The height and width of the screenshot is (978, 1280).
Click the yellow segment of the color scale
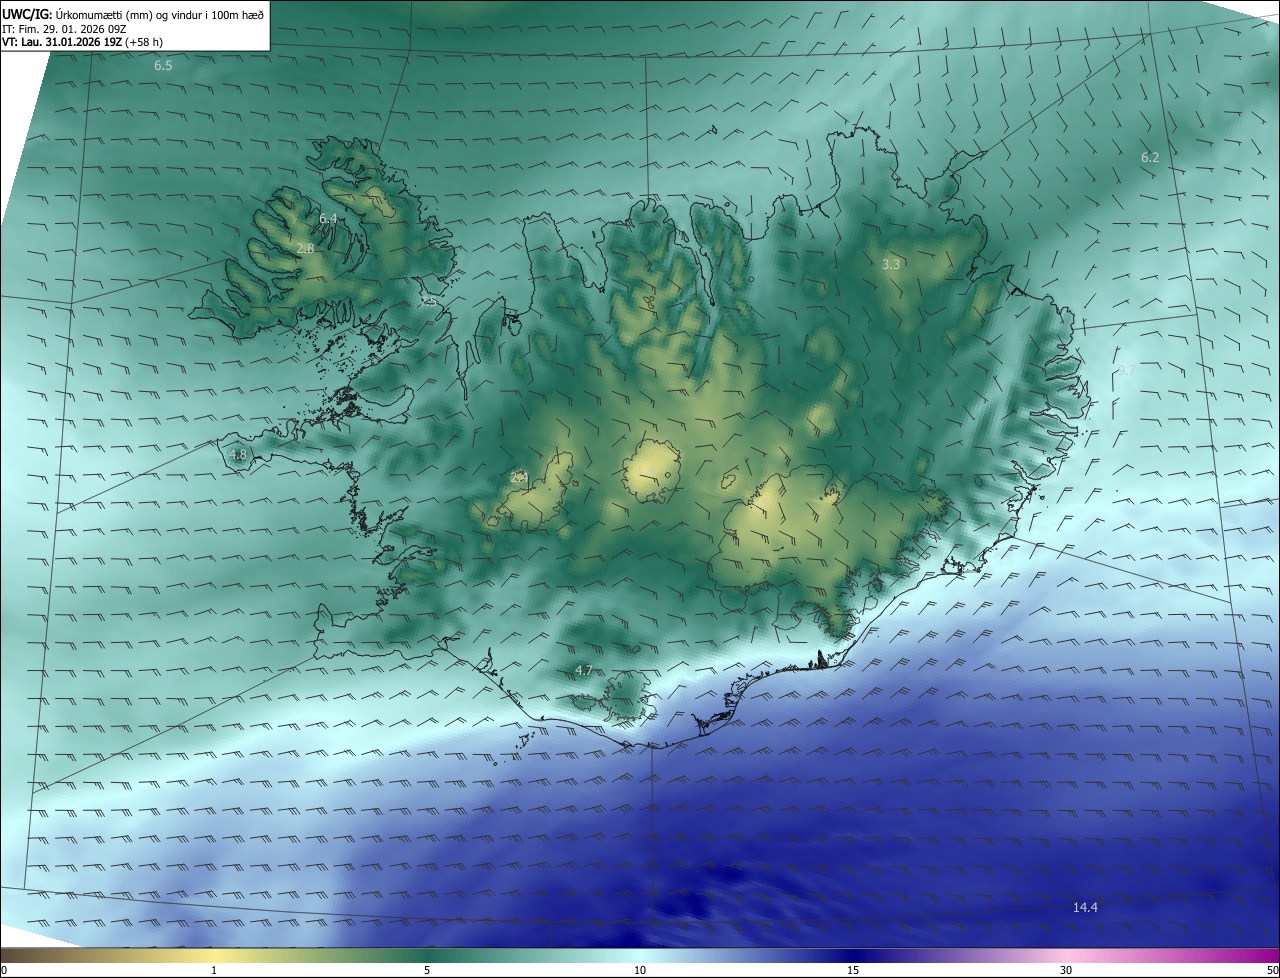click(215, 955)
